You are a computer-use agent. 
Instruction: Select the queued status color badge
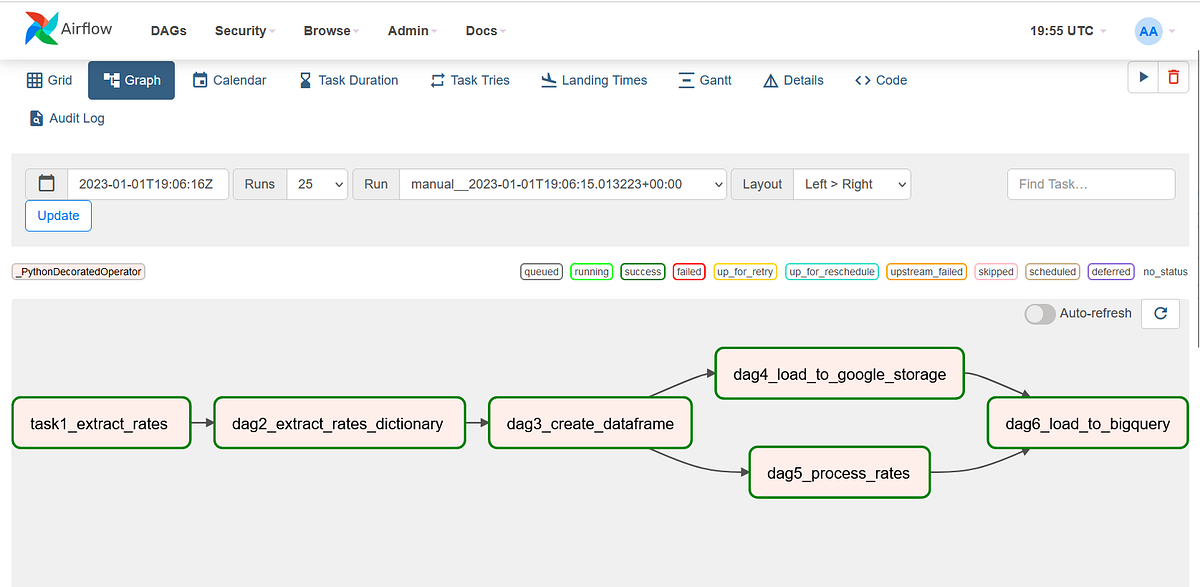tap(541, 271)
